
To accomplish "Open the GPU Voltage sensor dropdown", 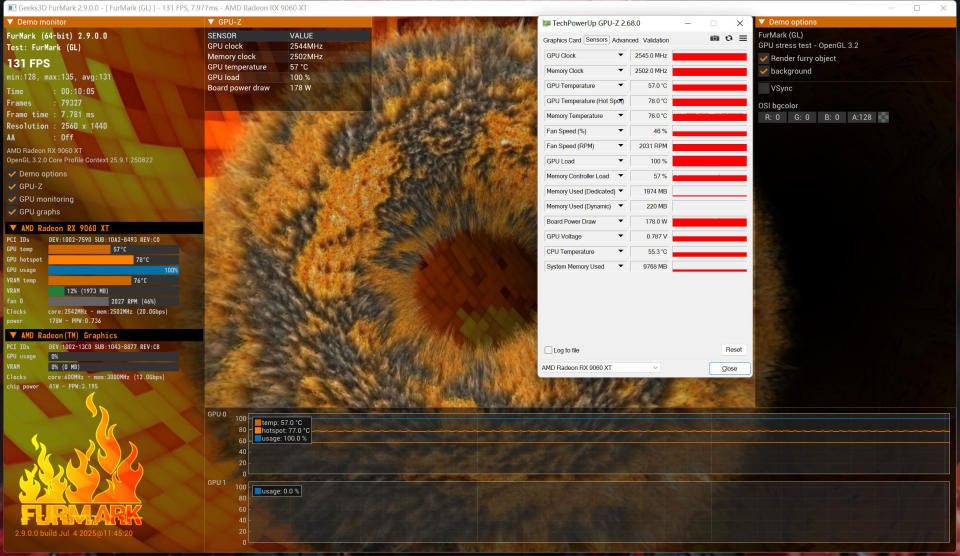I will (x=620, y=236).
